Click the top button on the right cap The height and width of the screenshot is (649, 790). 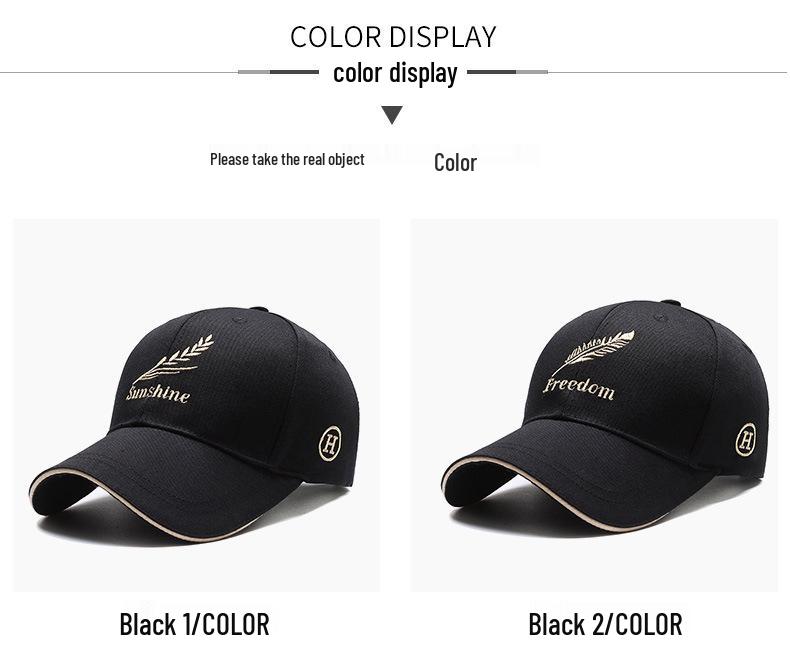(671, 303)
